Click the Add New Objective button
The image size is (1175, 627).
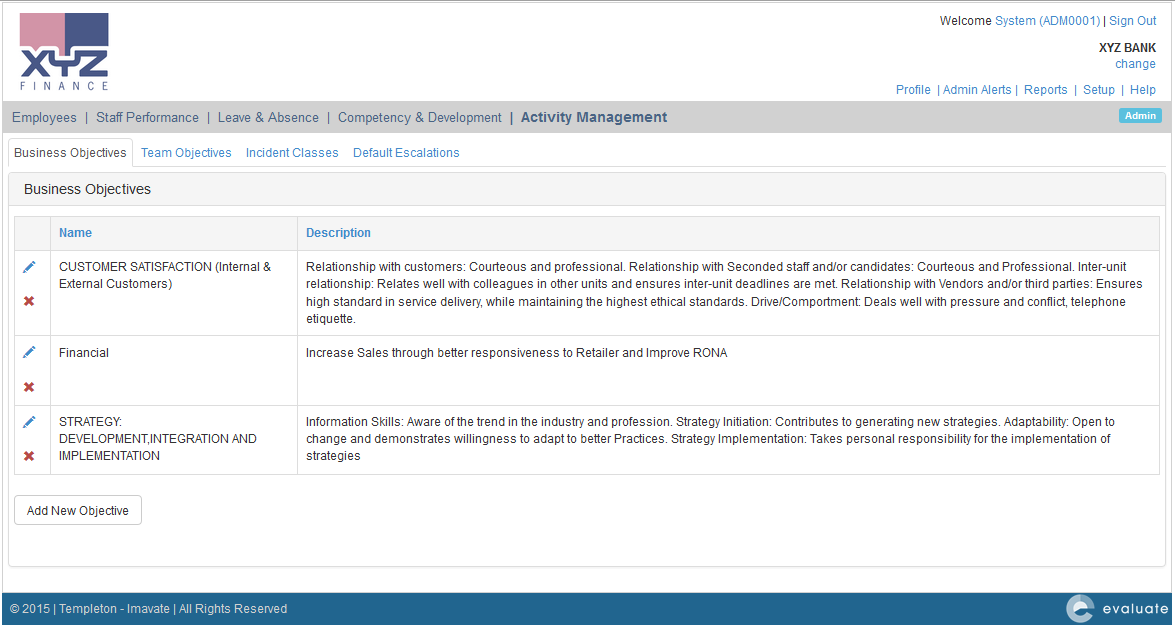78,510
